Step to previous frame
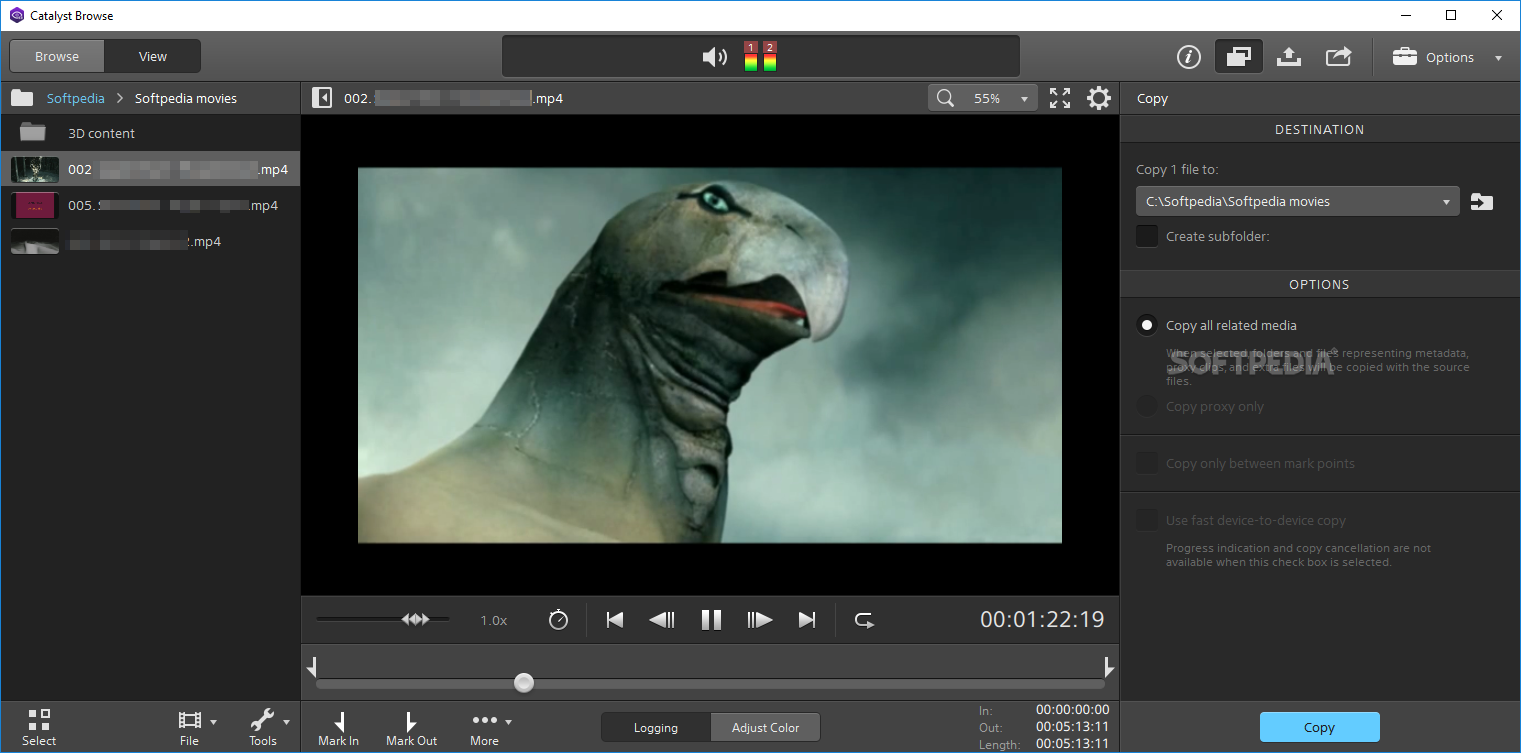 (662, 620)
